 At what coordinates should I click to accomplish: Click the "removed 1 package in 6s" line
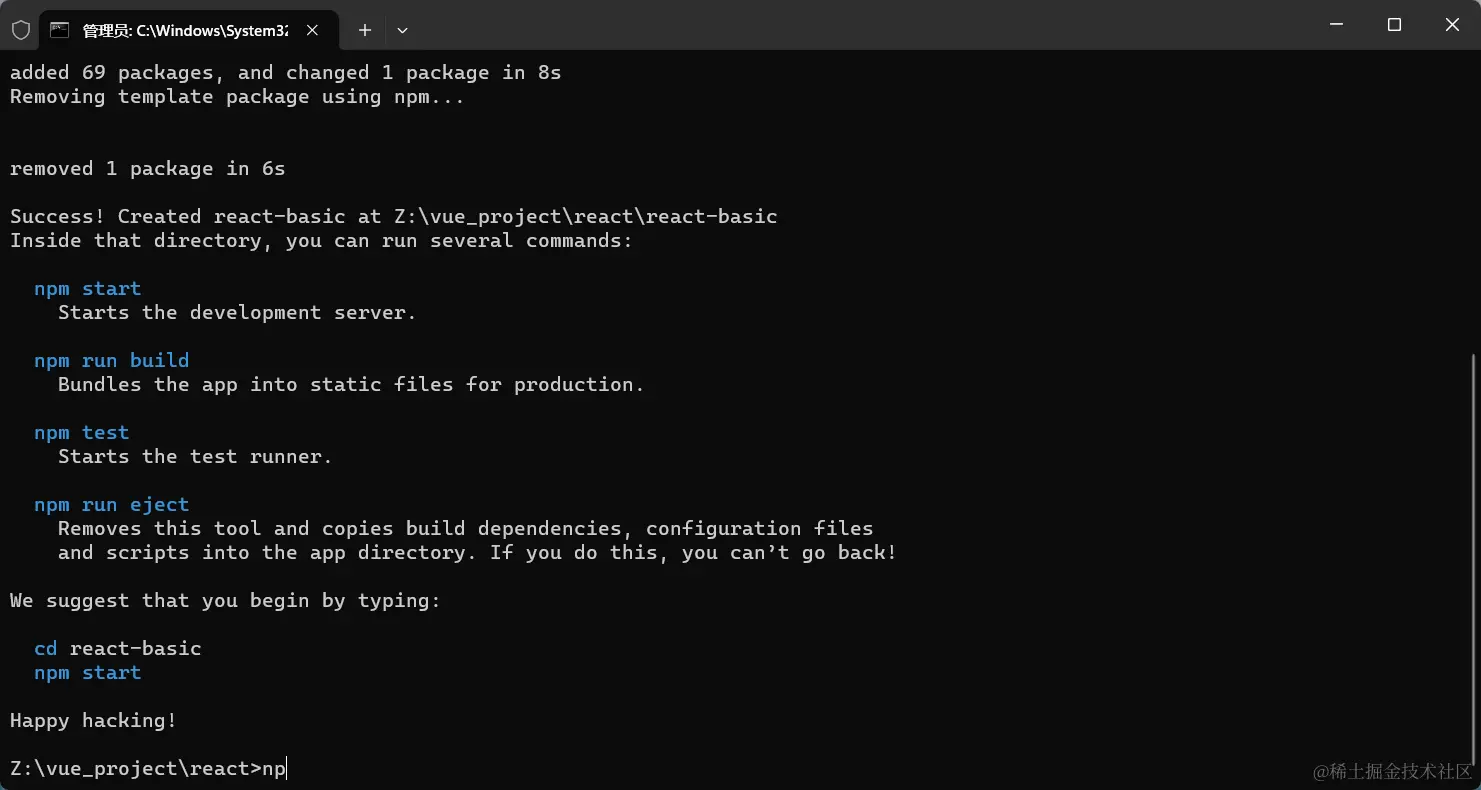coord(148,168)
